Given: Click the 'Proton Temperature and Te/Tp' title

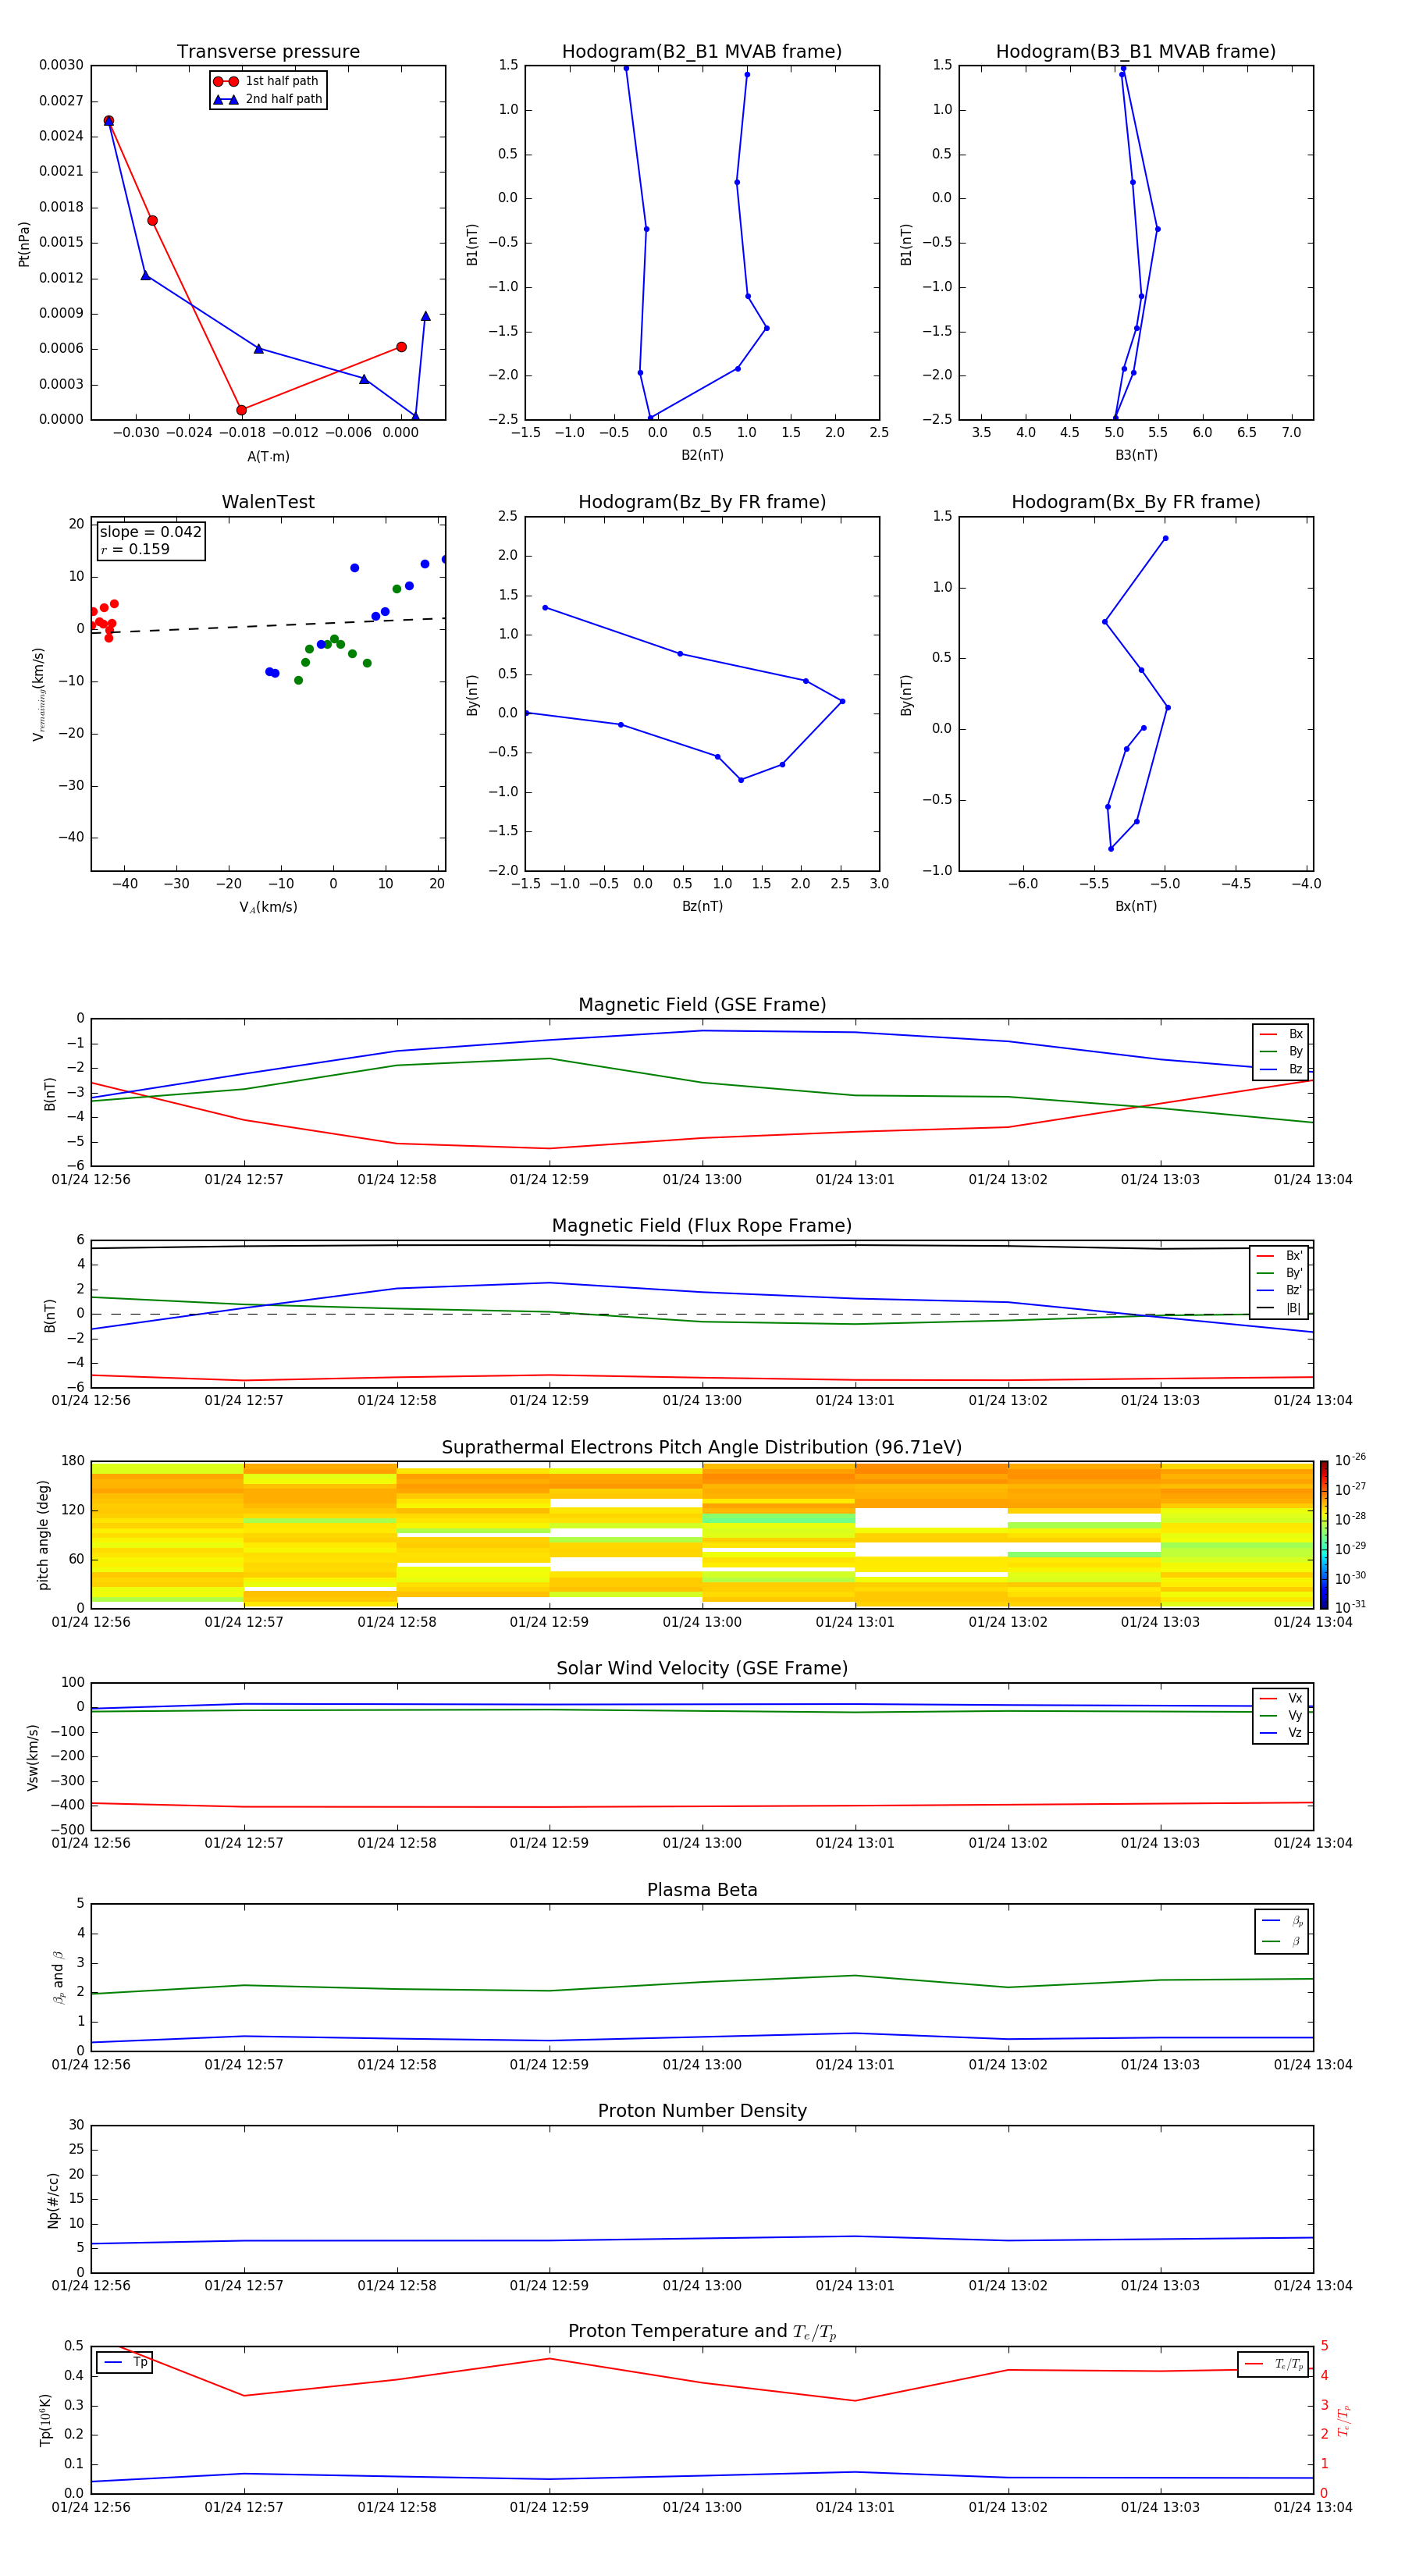Looking at the screenshot, I should click(x=702, y=2332).
